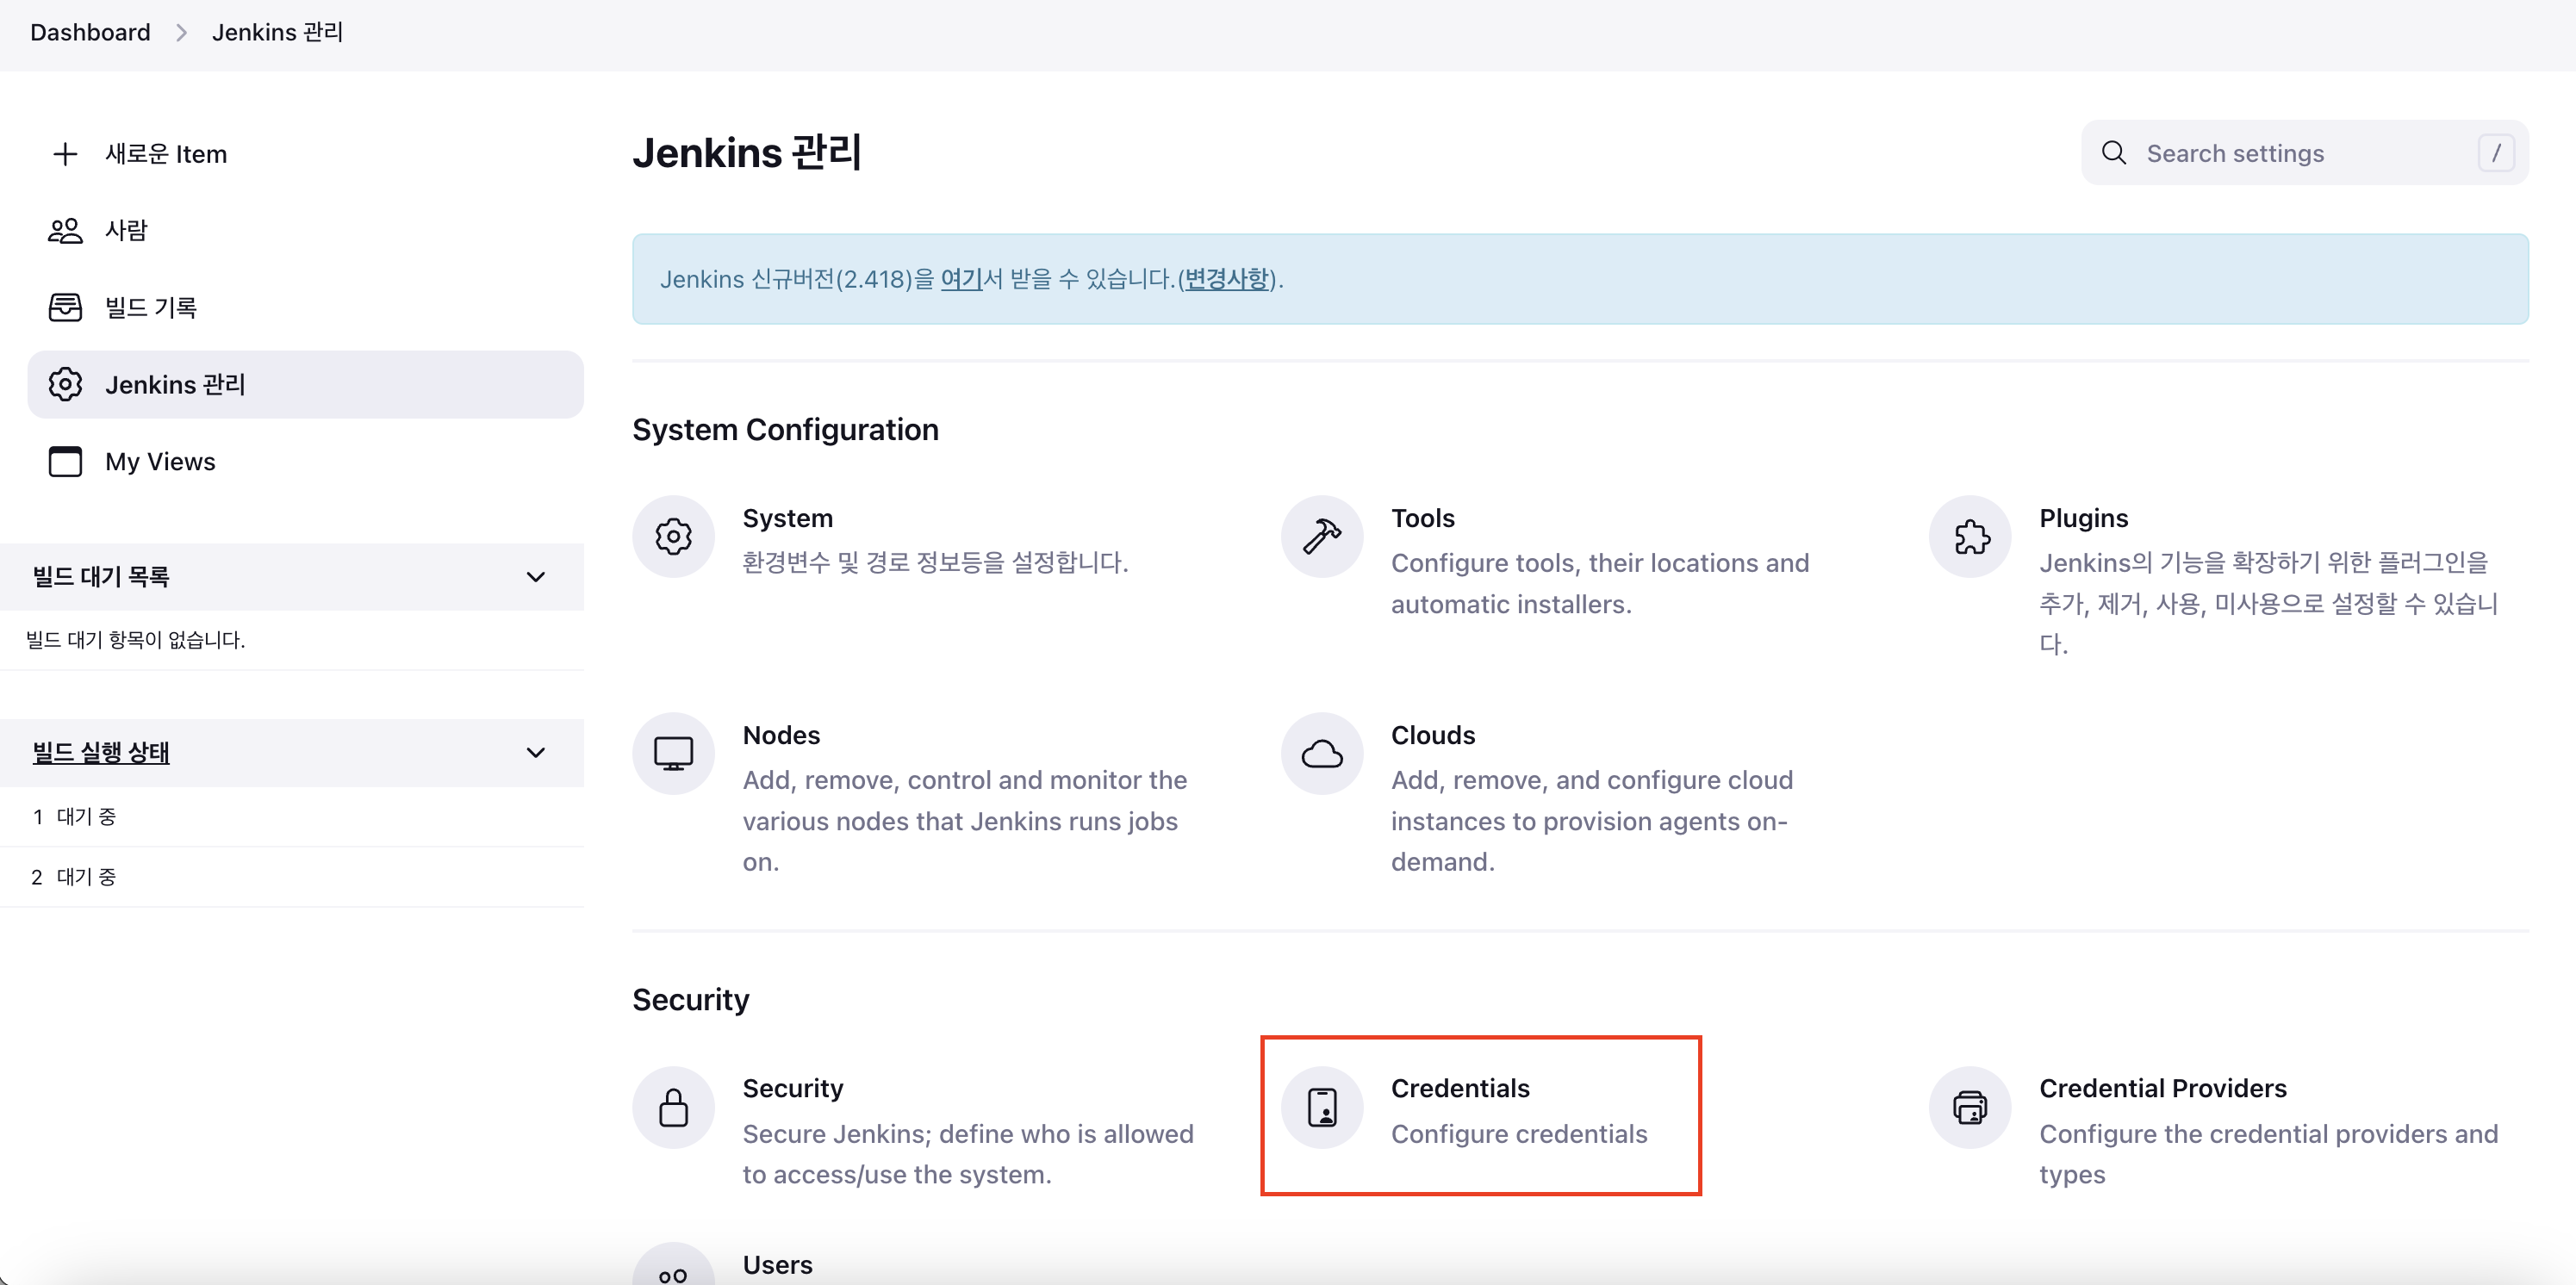Screen dimensions: 2576x1285
Task: Open Nodes via the monitor icon
Action: click(673, 753)
